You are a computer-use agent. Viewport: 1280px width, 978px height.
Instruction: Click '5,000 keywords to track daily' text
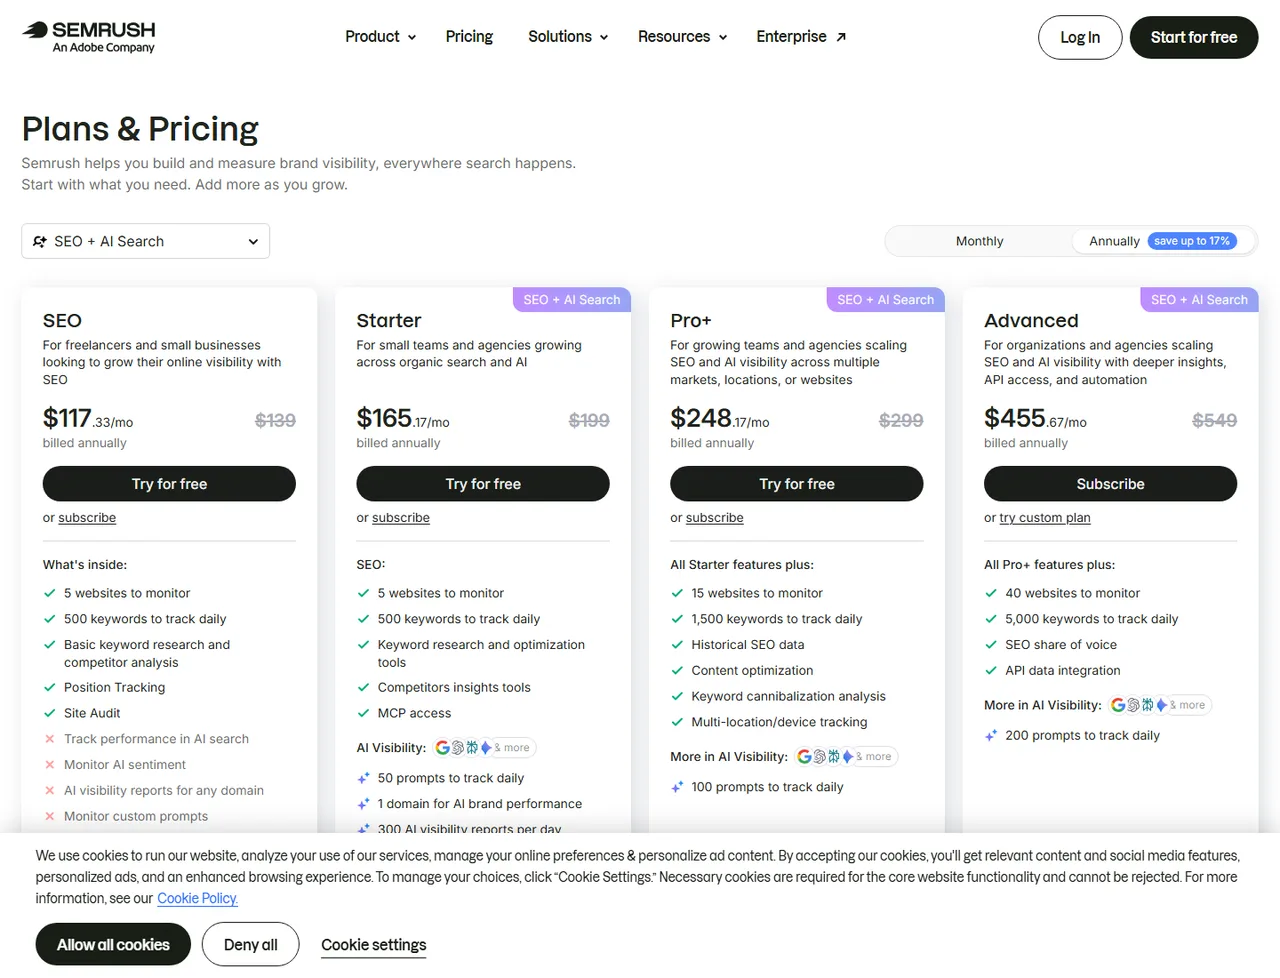point(1091,619)
